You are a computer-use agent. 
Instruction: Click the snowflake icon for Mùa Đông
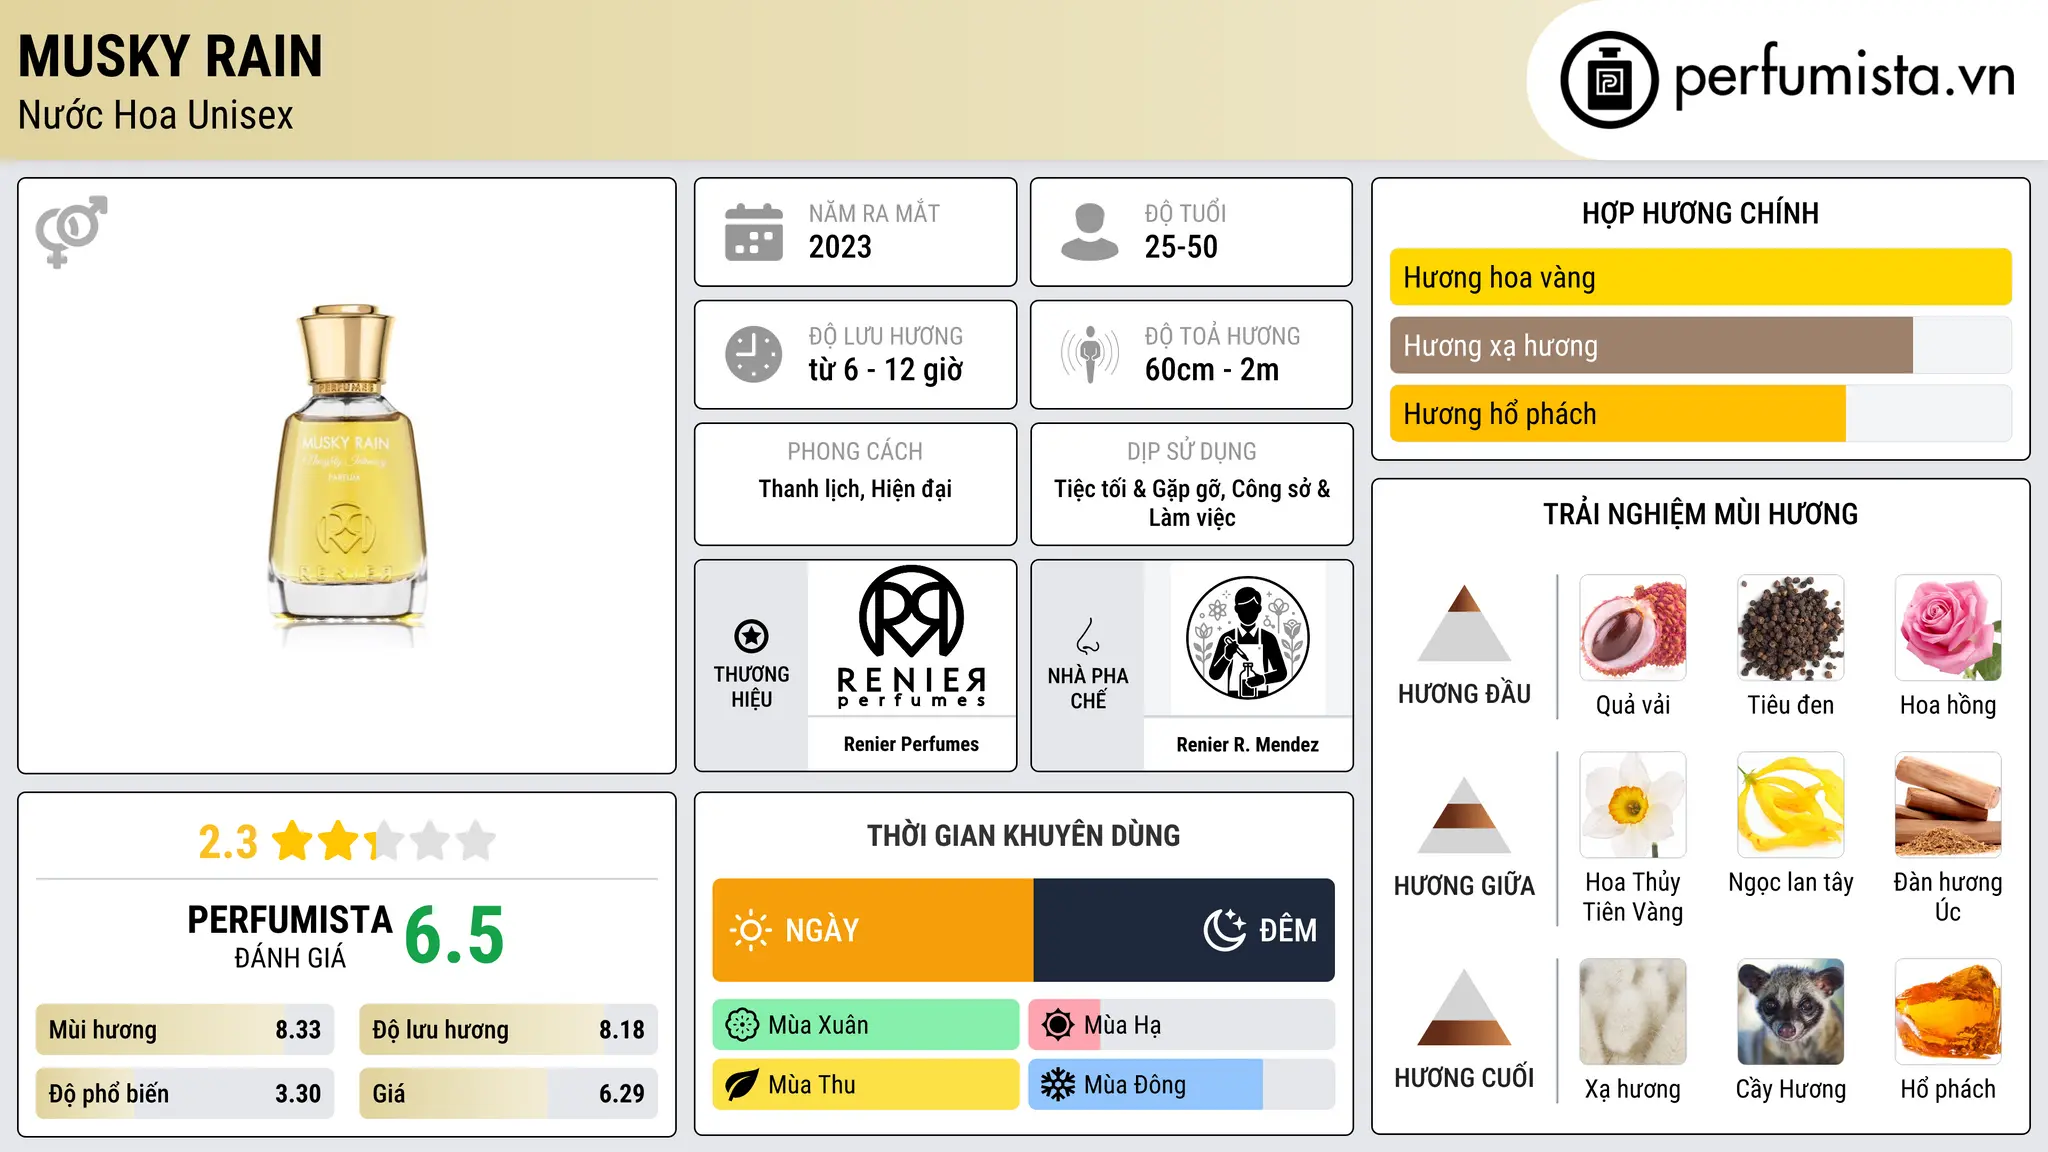(x=1057, y=1085)
